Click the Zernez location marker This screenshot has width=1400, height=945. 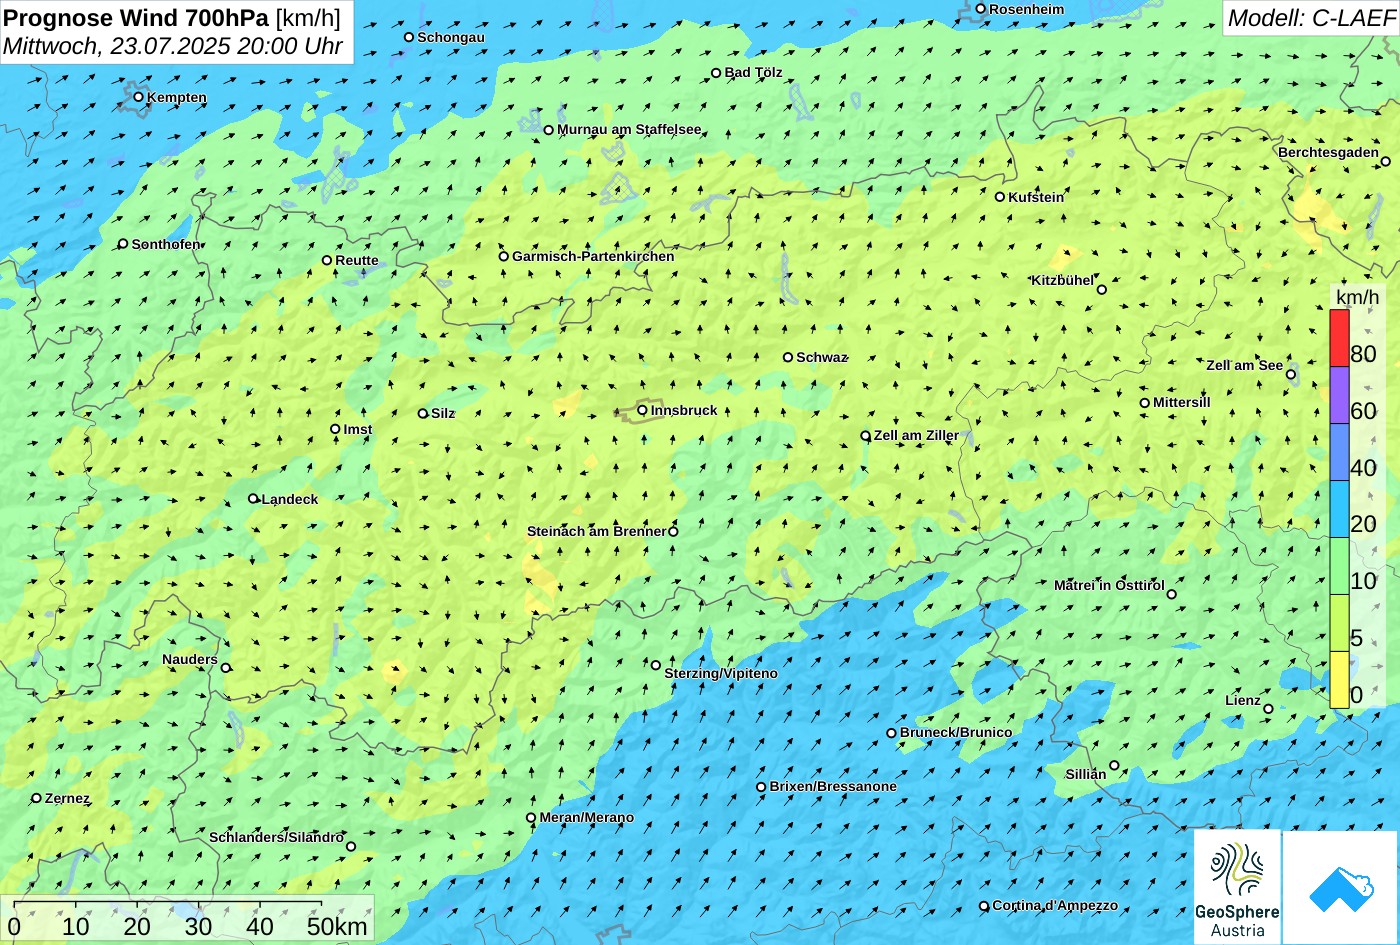pos(37,798)
